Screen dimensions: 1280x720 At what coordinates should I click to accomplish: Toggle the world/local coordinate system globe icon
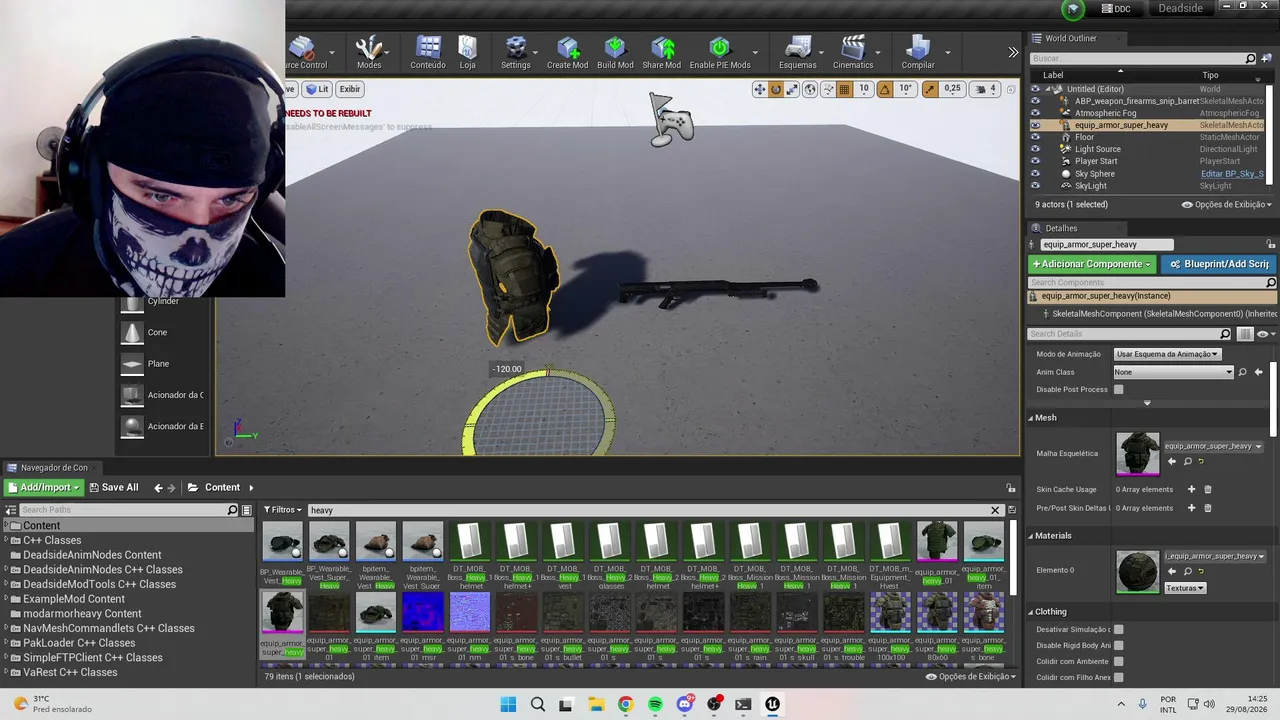point(810,89)
